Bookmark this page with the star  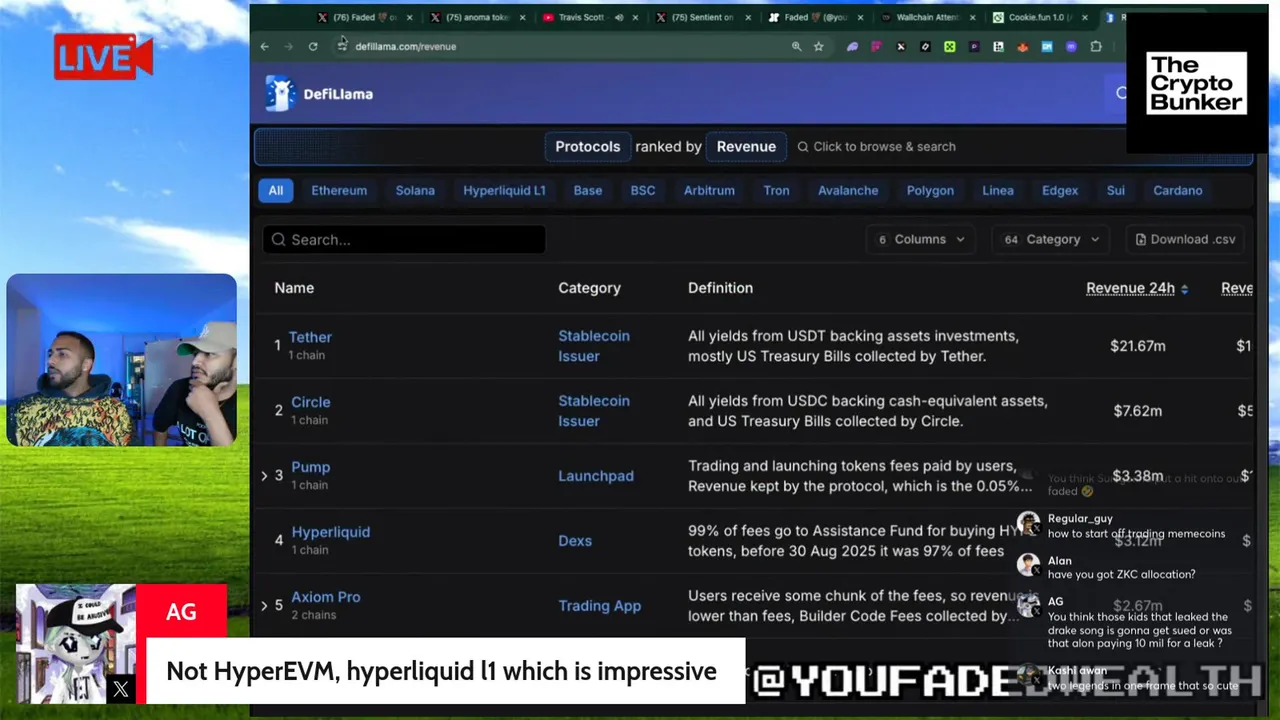tap(819, 46)
